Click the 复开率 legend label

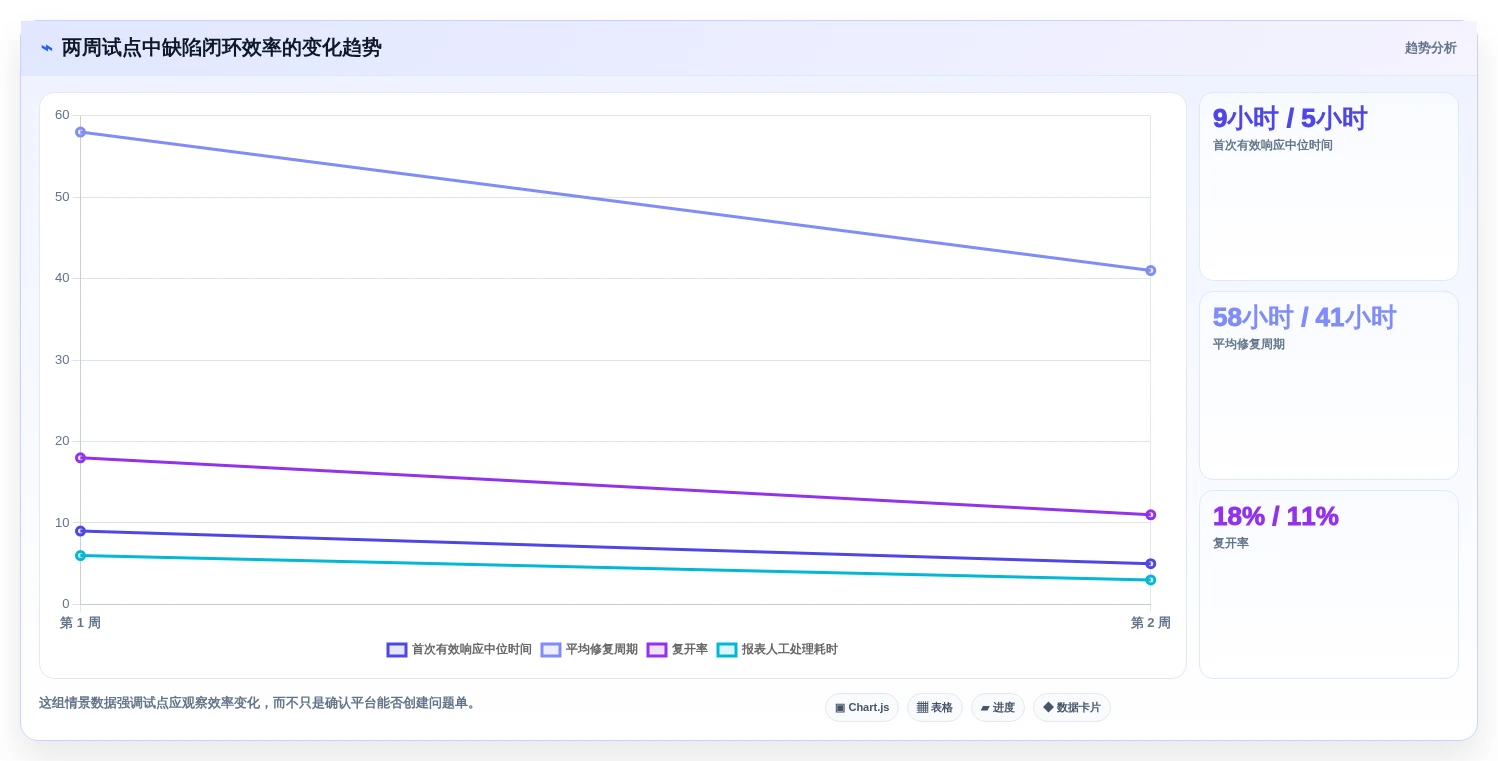[690, 650]
